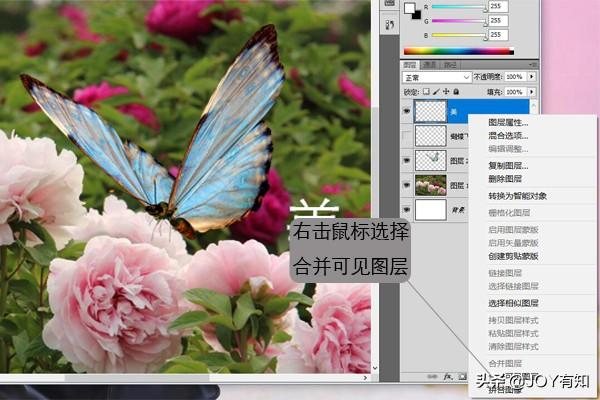Click the 填充 fill value field

515,92
